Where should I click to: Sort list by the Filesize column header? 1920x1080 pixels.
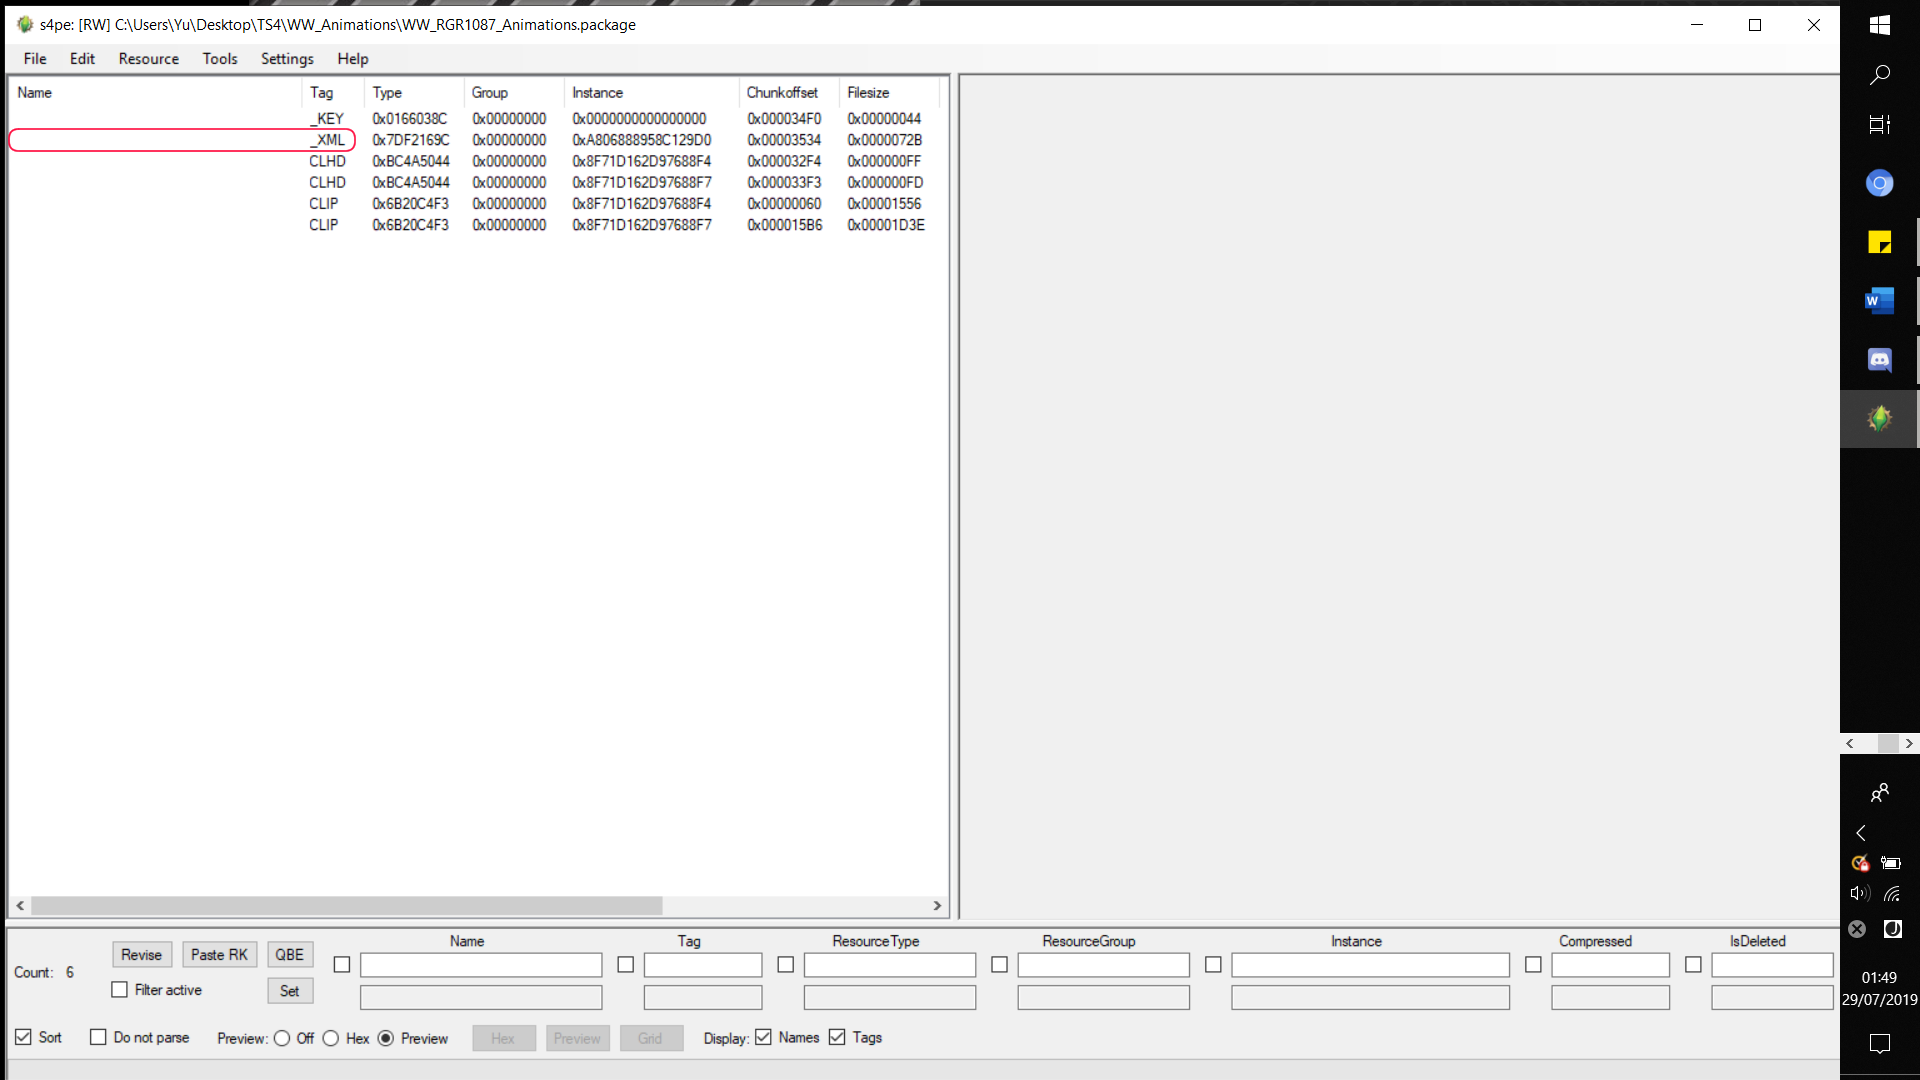point(889,92)
